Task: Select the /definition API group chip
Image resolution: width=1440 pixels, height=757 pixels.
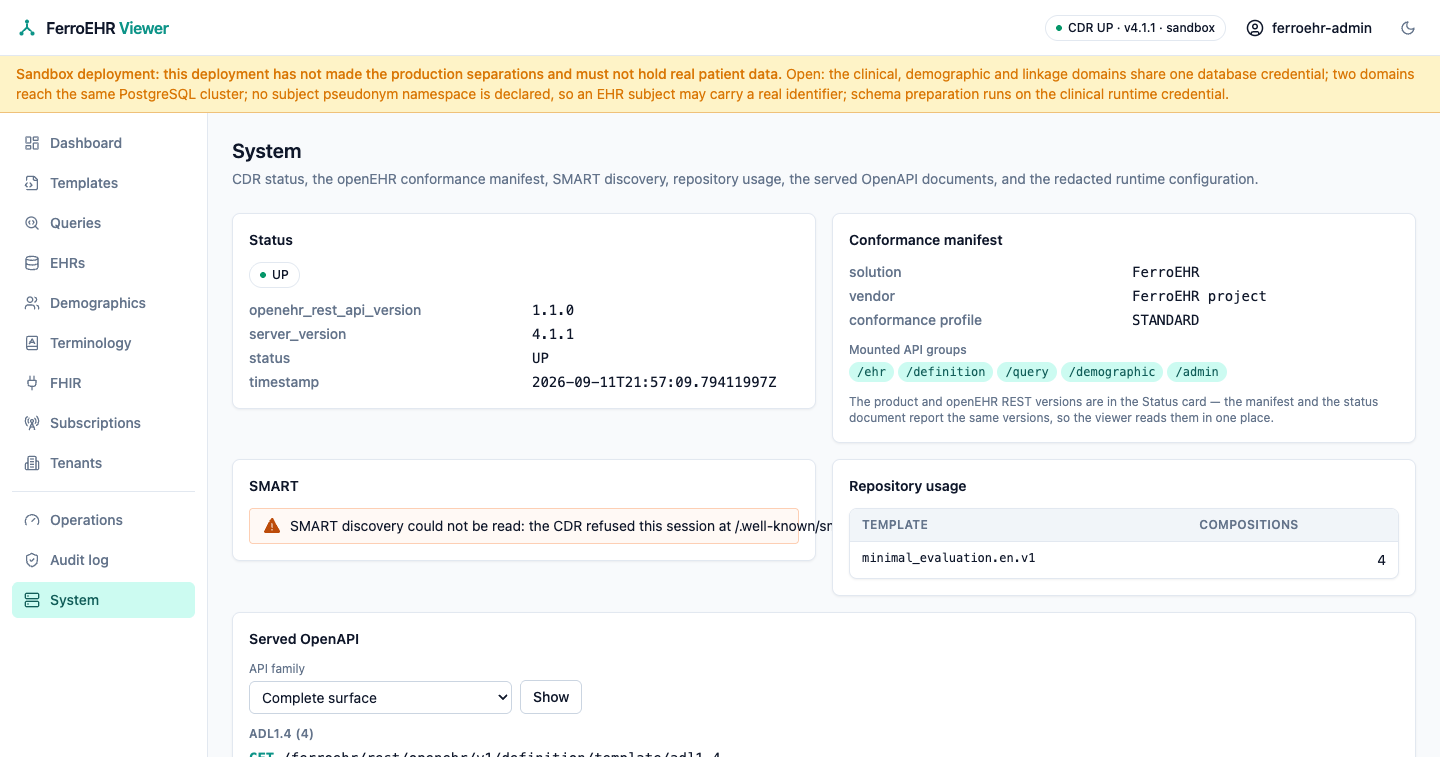Action: tap(946, 372)
